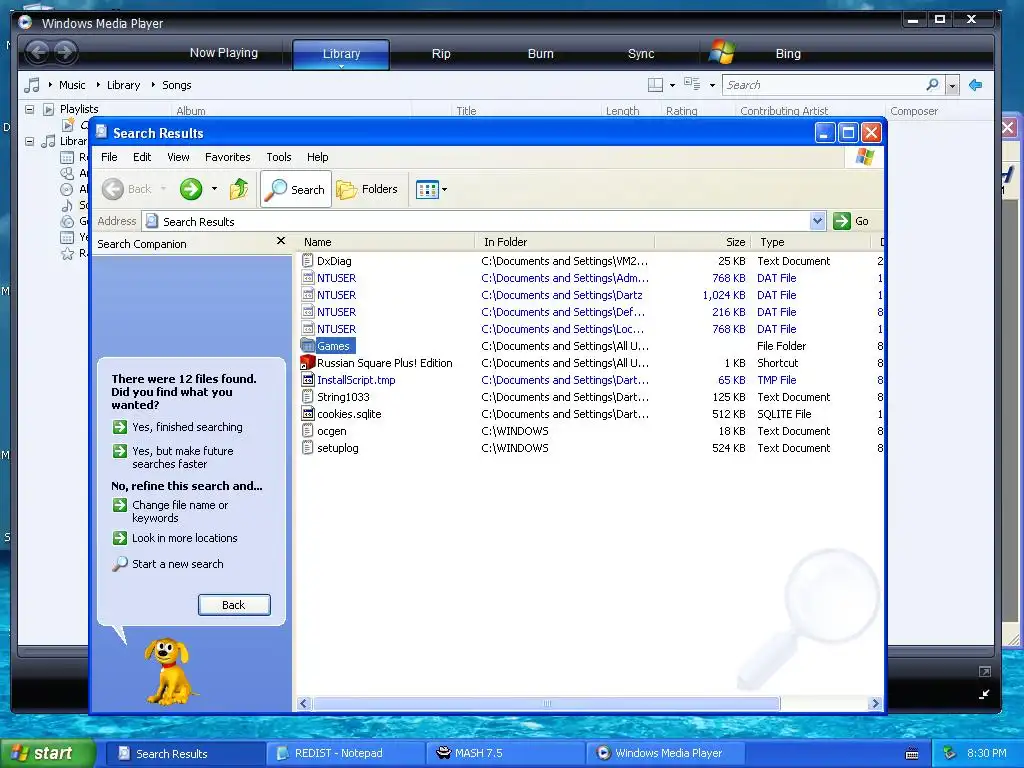
Task: Select the Games folder icon
Action: (x=308, y=345)
